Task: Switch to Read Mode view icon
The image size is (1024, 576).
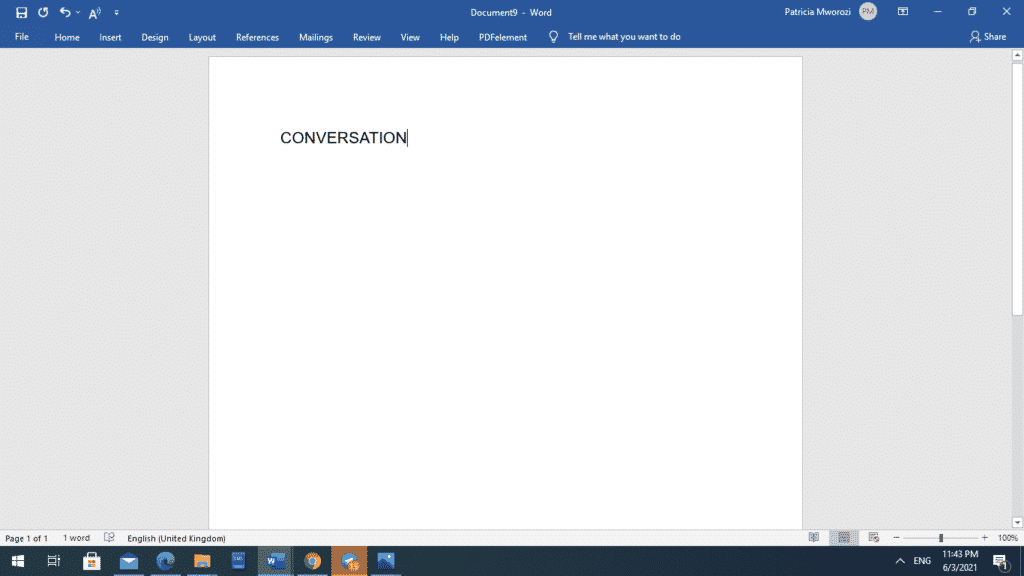Action: coord(814,537)
